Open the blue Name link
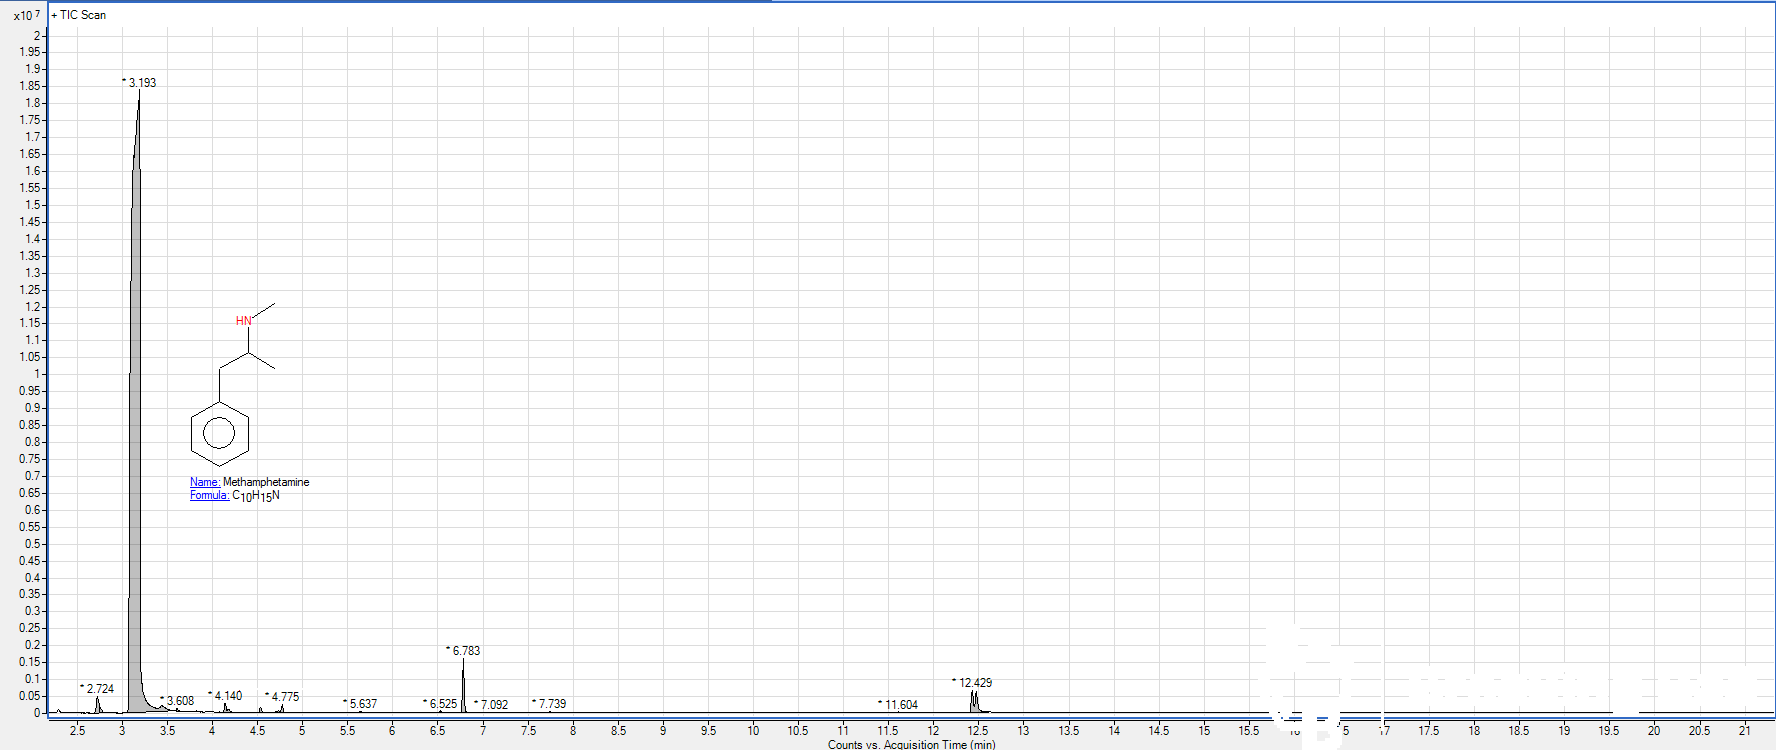1776x750 pixels. pyautogui.click(x=205, y=482)
